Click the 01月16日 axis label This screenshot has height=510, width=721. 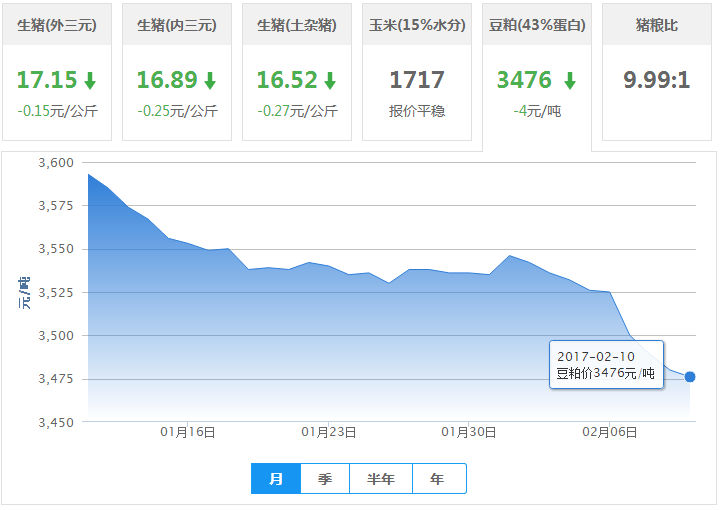188,432
